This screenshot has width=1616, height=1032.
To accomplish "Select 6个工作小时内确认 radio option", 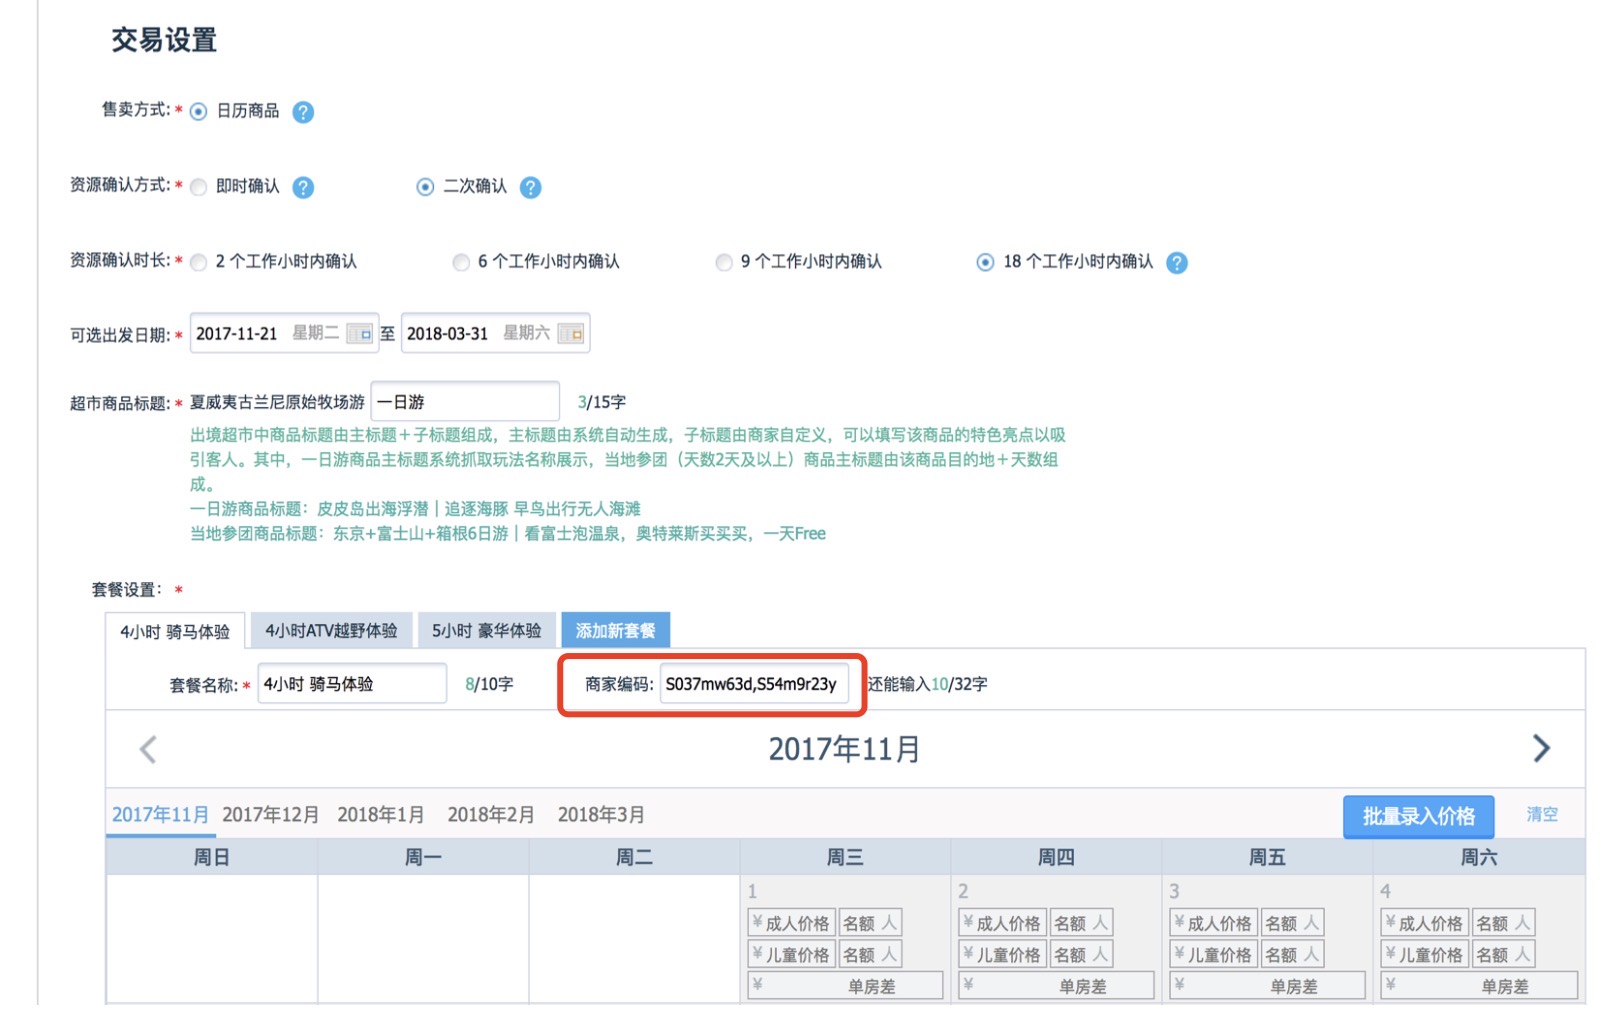I will [461, 263].
